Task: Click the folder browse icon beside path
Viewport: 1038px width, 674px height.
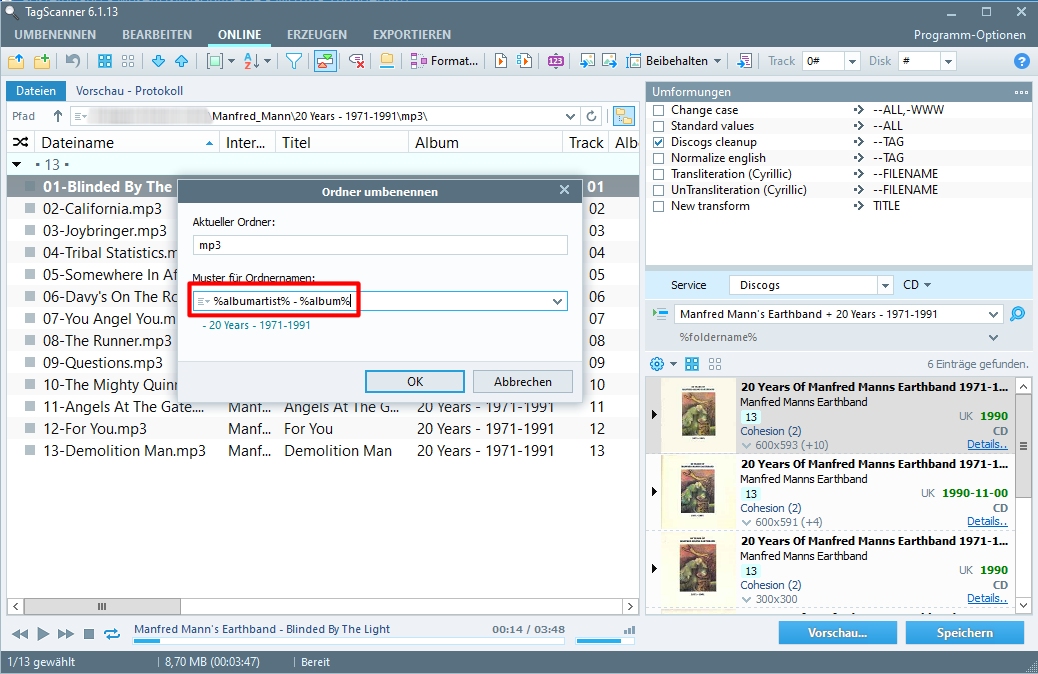Action: [623, 116]
